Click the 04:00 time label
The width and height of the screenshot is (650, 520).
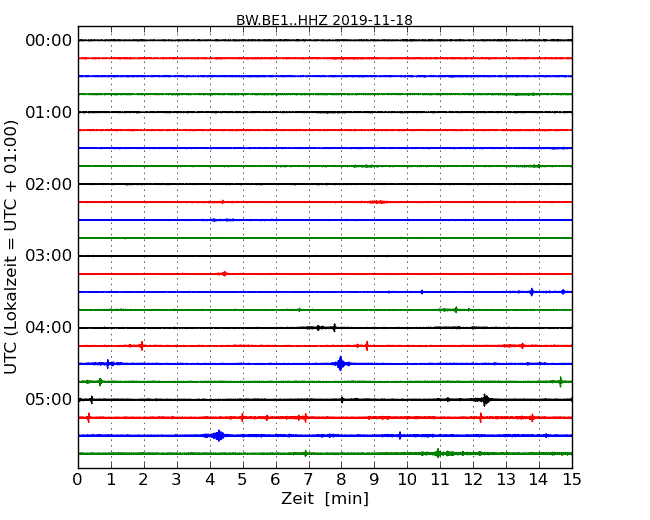(x=49, y=328)
